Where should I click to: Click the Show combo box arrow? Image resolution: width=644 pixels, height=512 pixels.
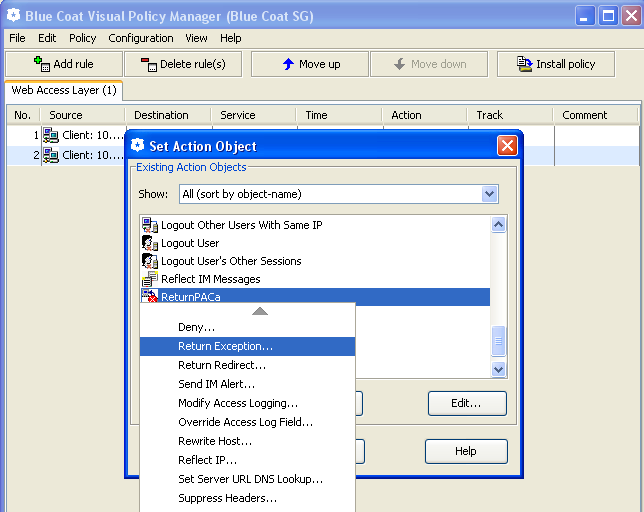pyautogui.click(x=489, y=194)
